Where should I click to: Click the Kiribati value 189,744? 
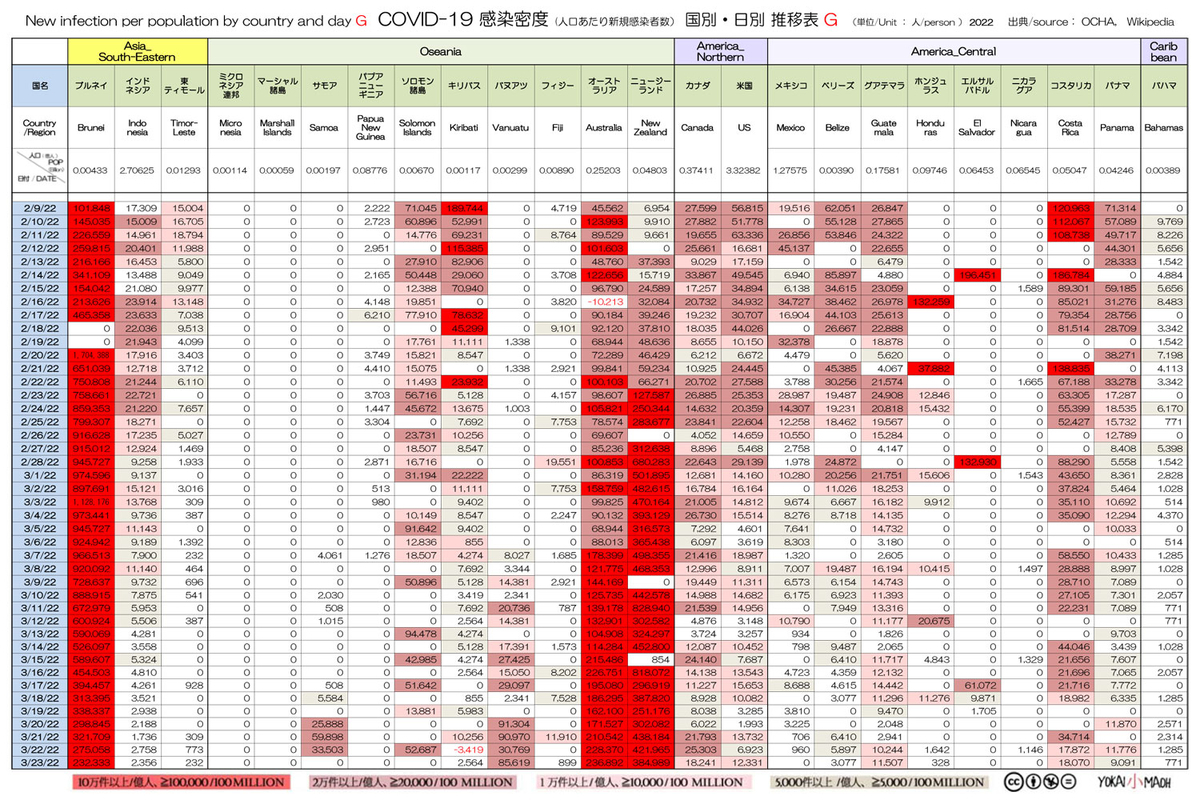point(463,206)
